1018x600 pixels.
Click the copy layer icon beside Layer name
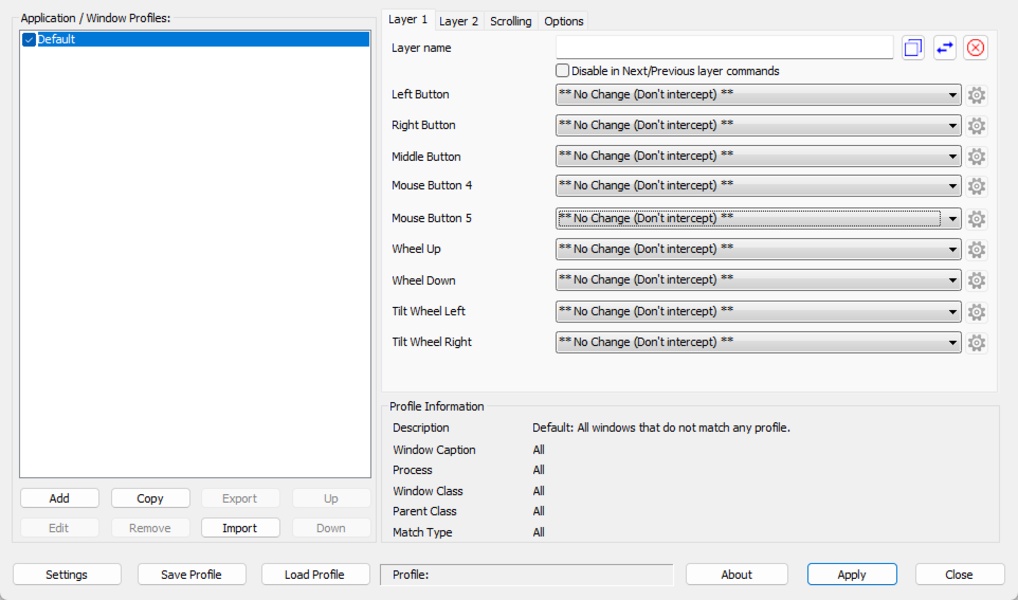click(913, 48)
